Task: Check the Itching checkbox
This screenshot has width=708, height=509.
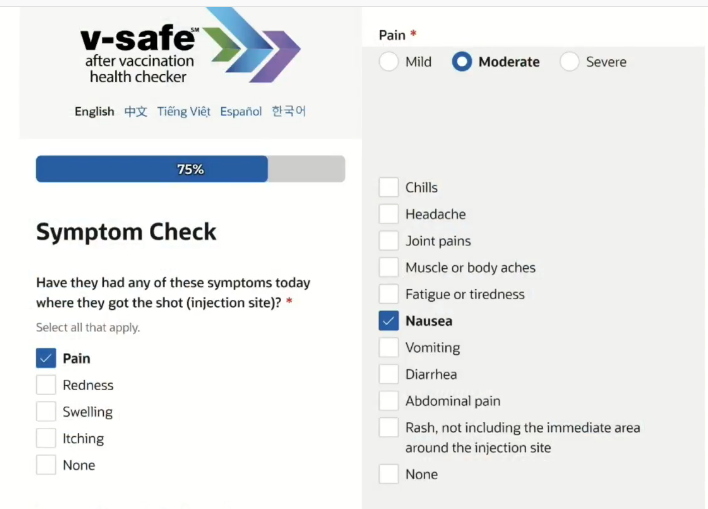Action: pos(46,438)
